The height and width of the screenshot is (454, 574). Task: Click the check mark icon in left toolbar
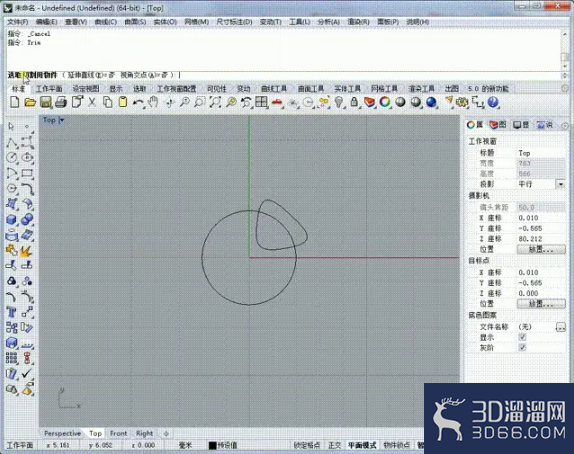(x=27, y=373)
